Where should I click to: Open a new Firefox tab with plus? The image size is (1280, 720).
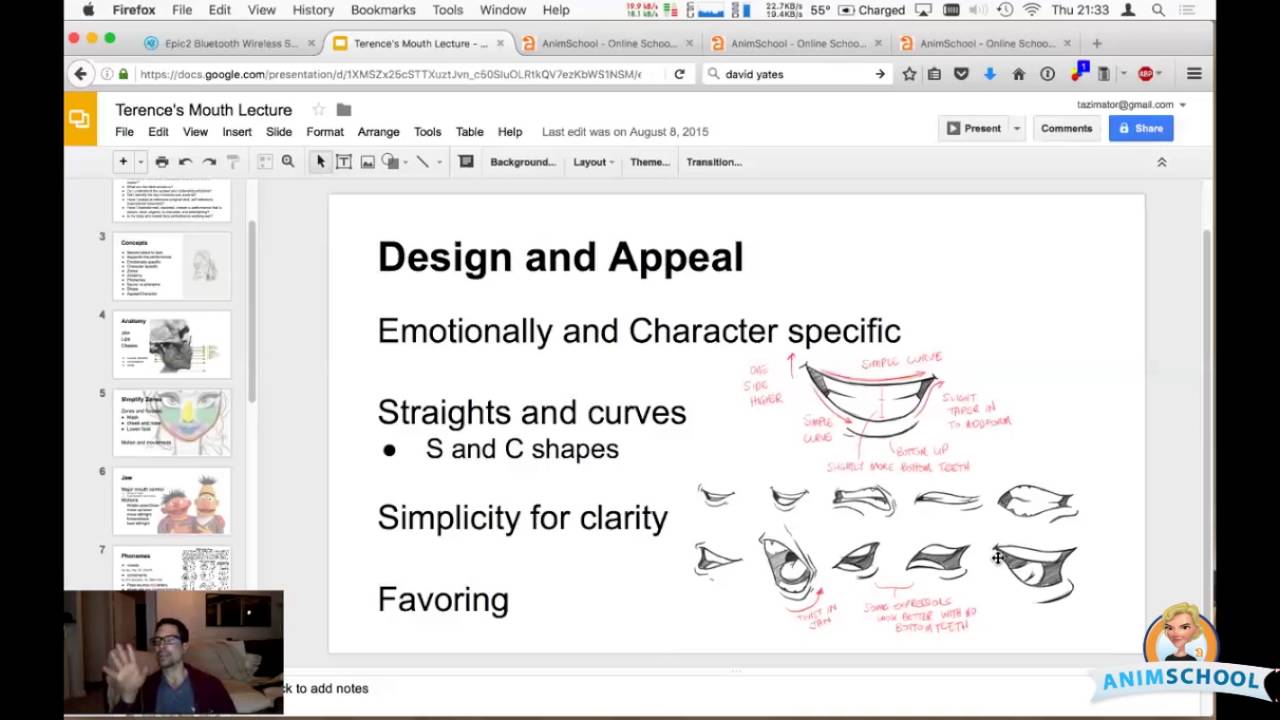1096,44
